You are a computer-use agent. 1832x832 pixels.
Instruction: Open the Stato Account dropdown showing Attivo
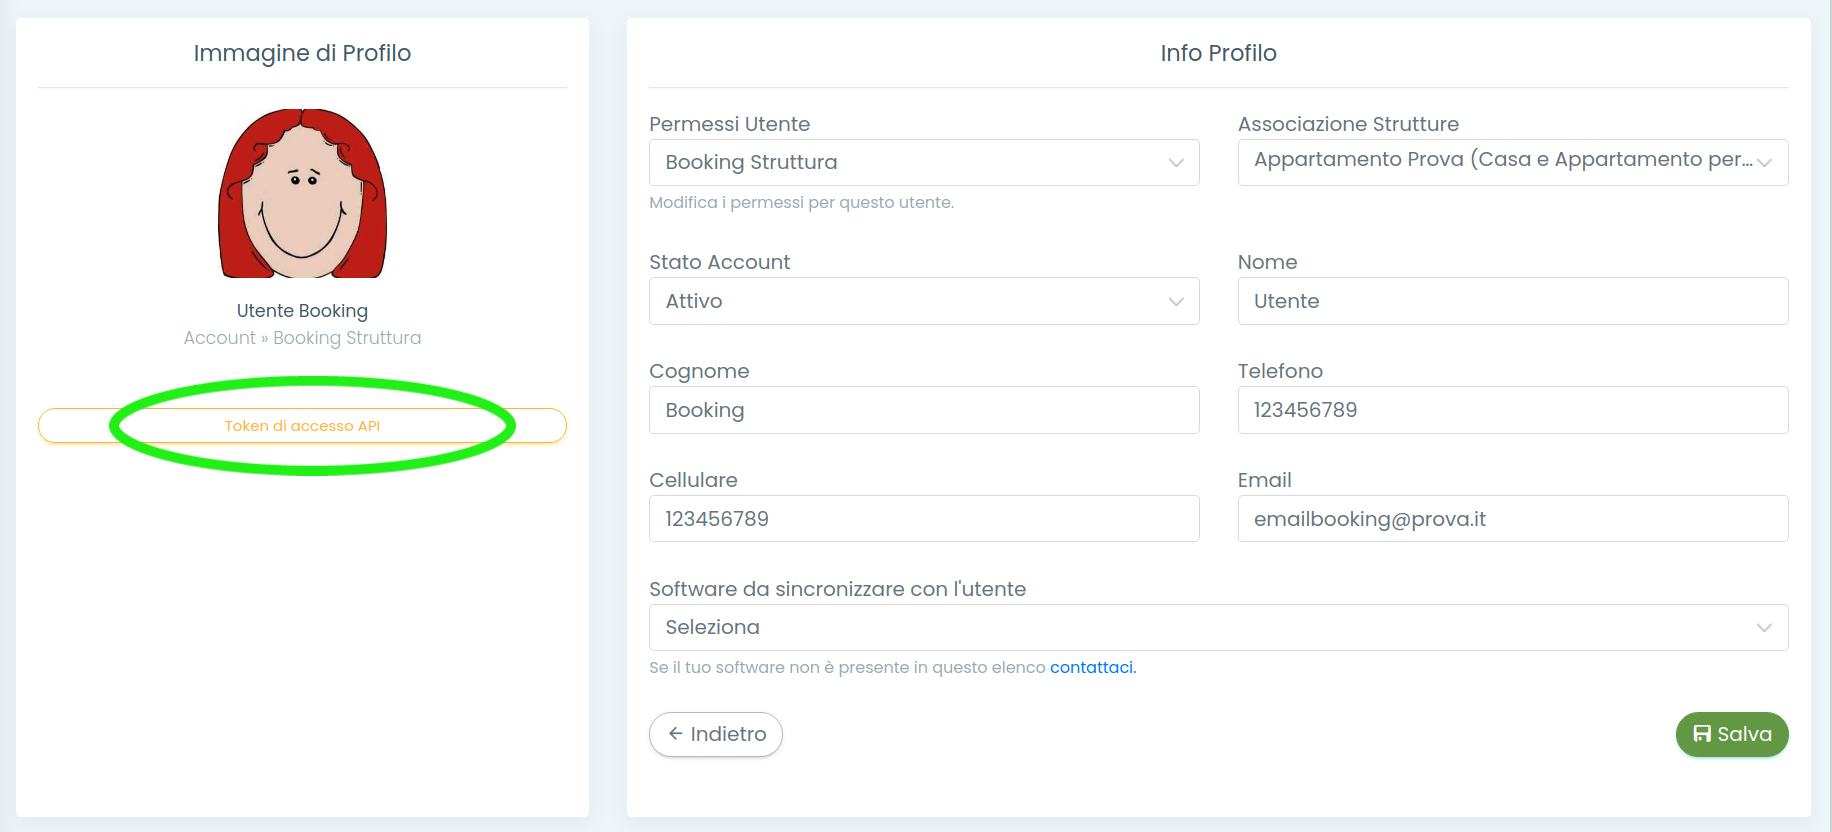923,301
